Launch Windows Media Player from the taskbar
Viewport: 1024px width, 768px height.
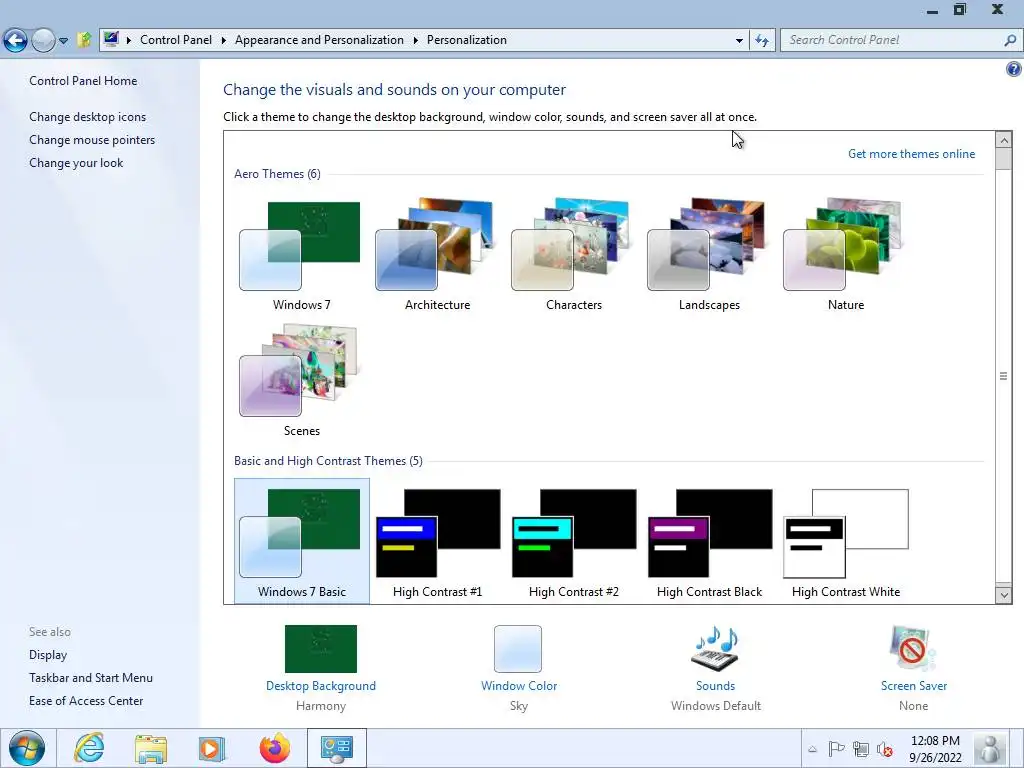click(x=212, y=748)
